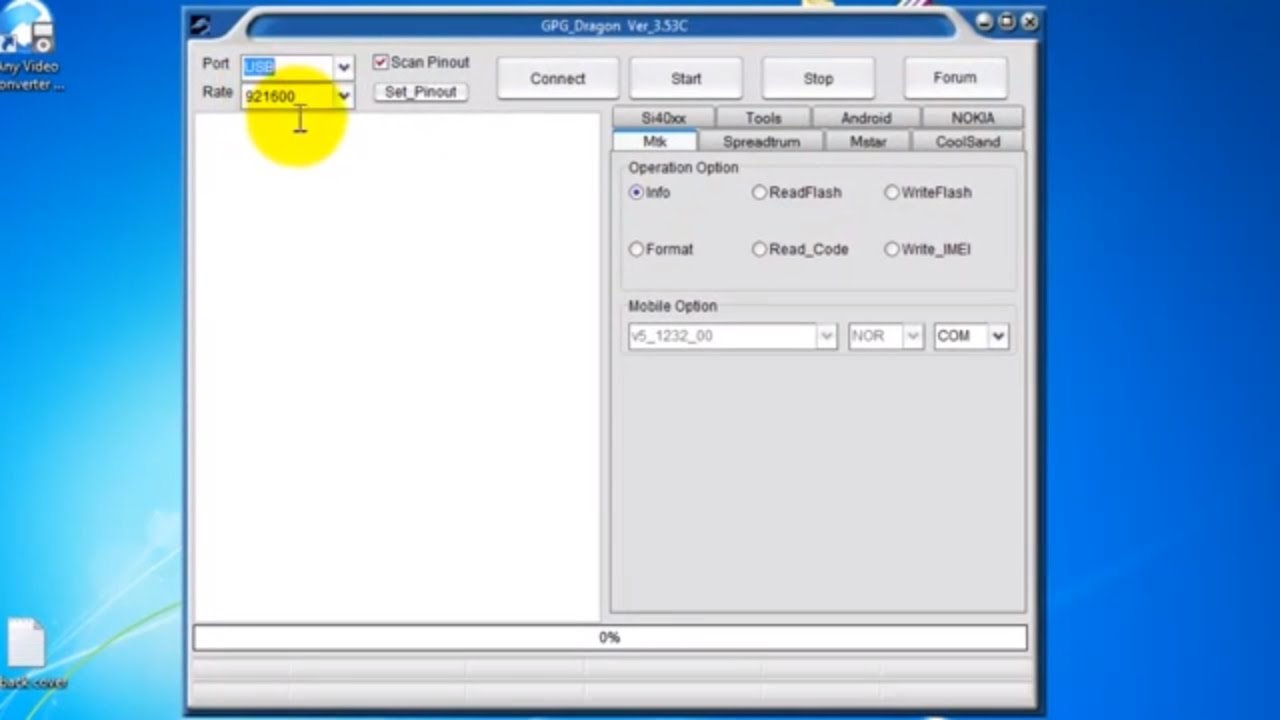The image size is (1280, 720).
Task: Click inside the white log output area
Action: [x=397, y=366]
